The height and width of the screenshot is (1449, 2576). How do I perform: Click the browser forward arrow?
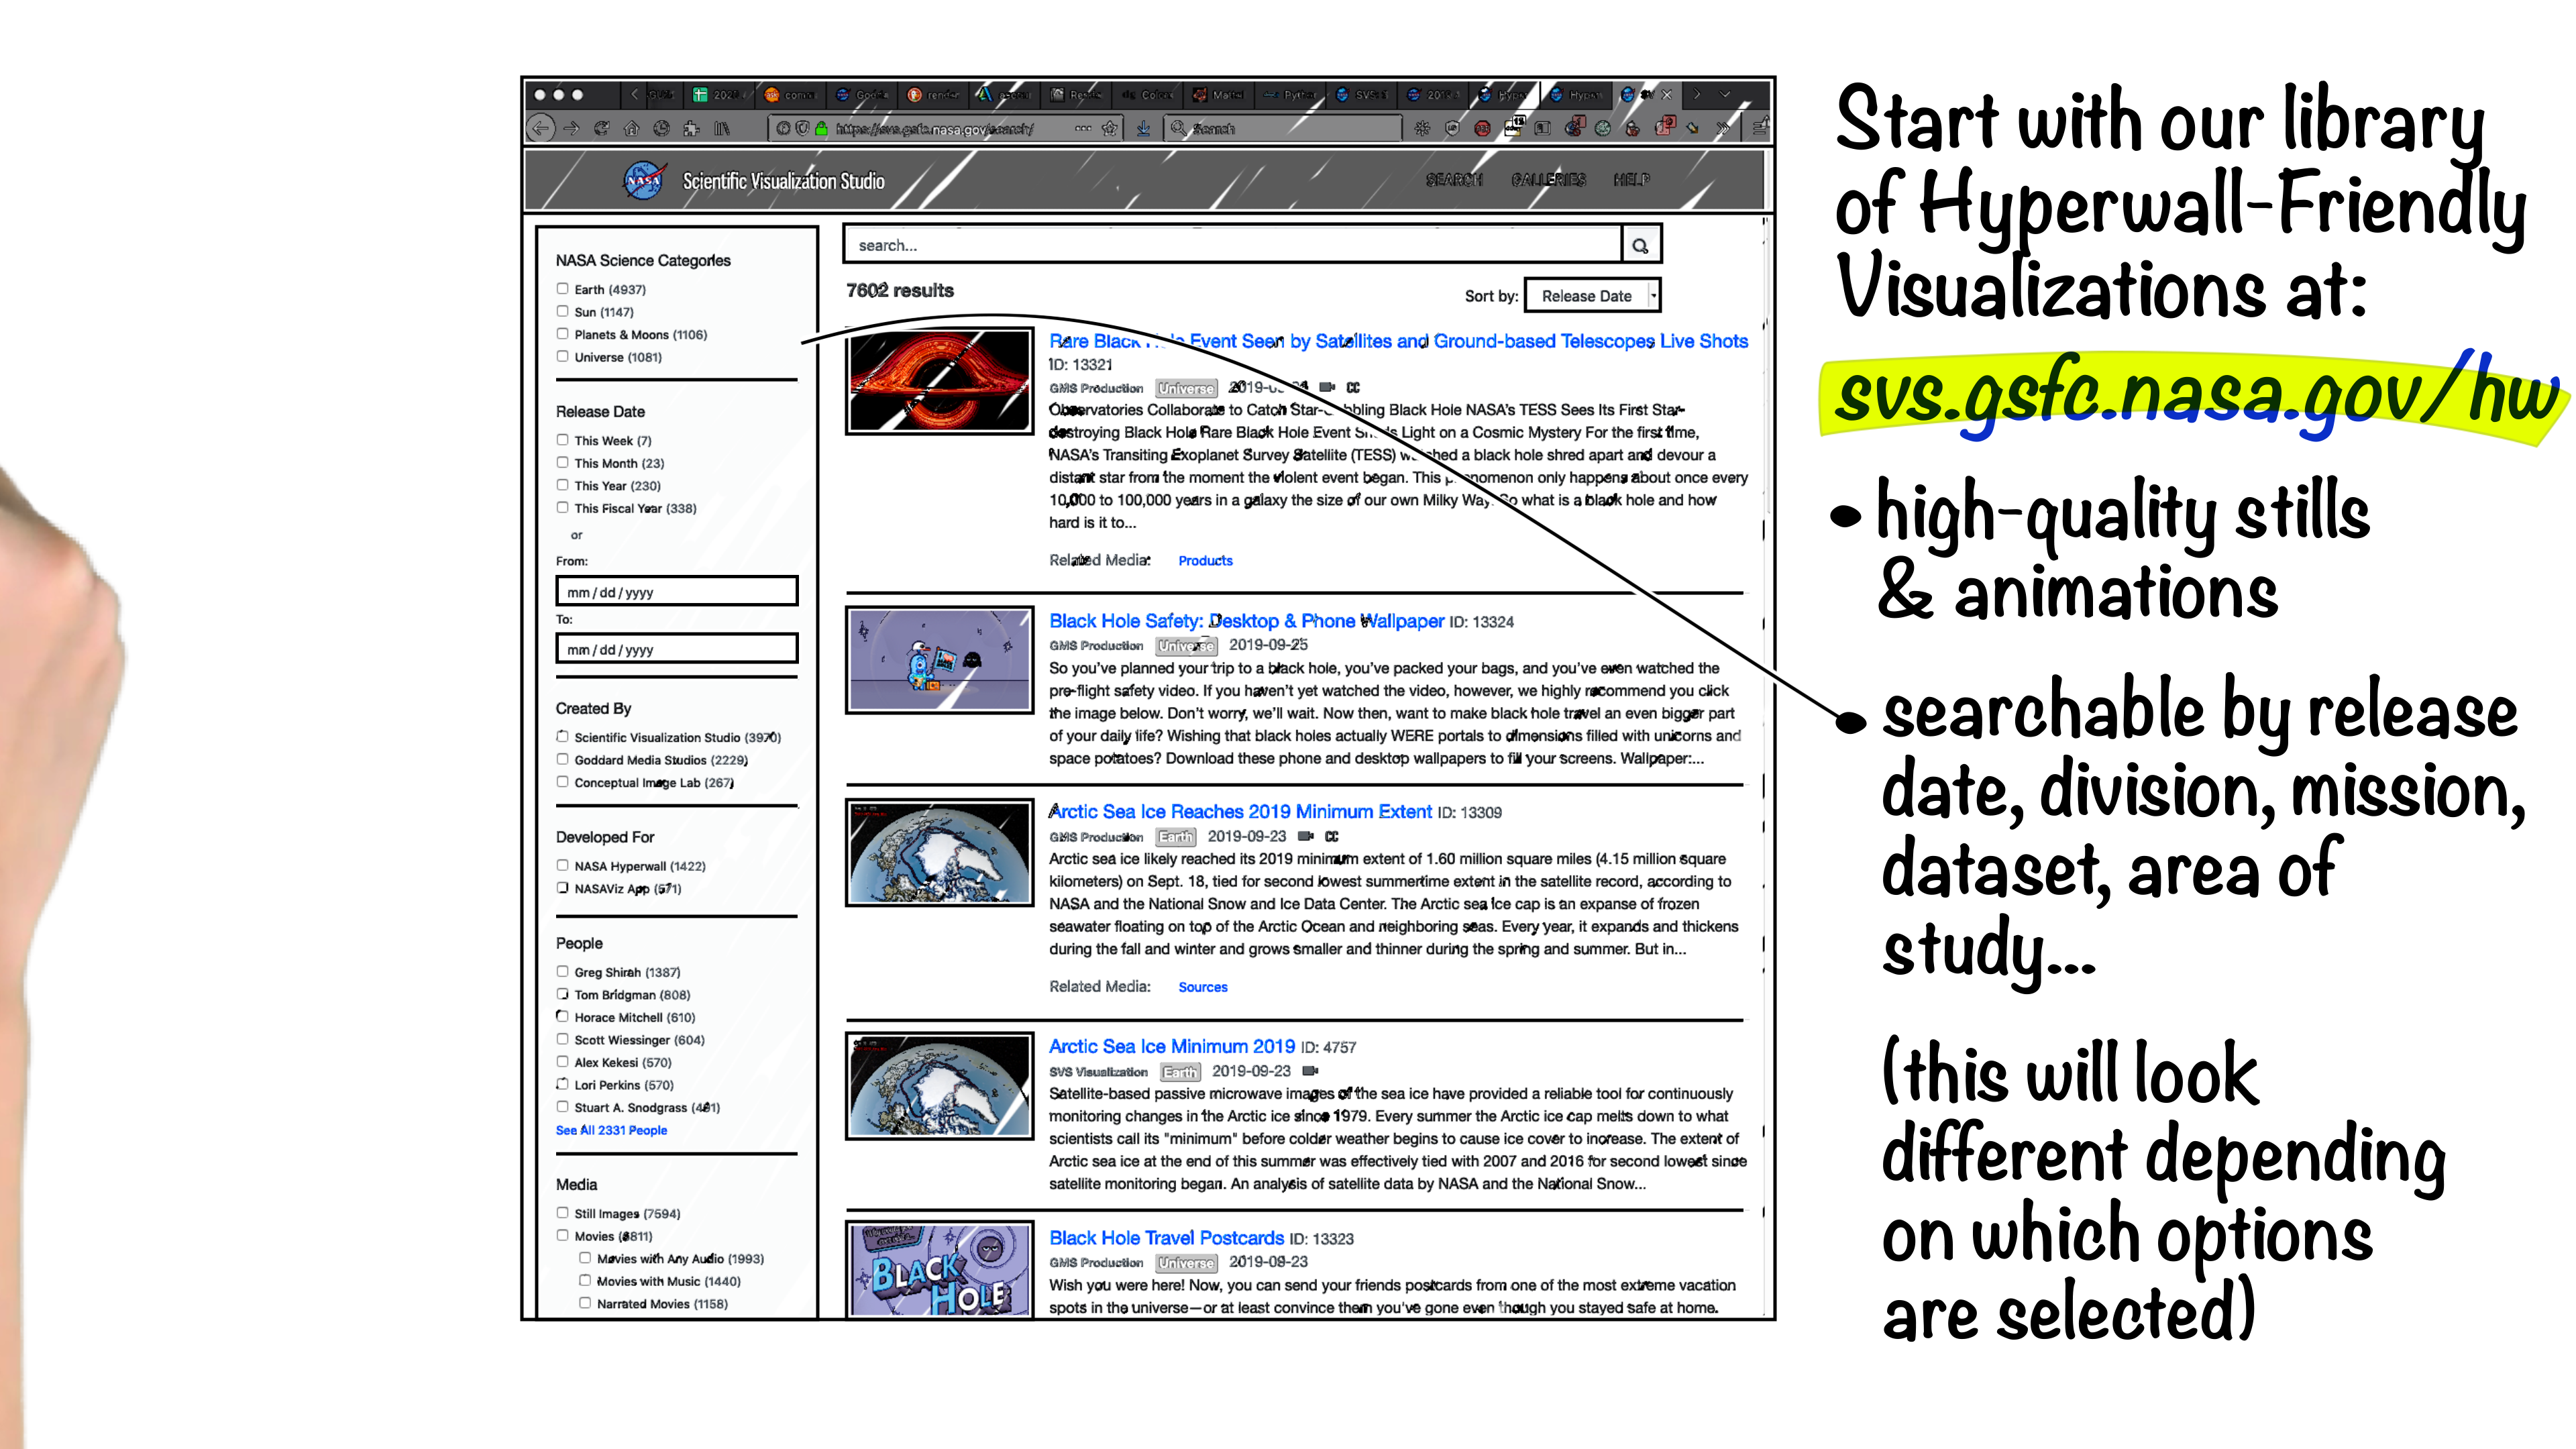point(571,128)
